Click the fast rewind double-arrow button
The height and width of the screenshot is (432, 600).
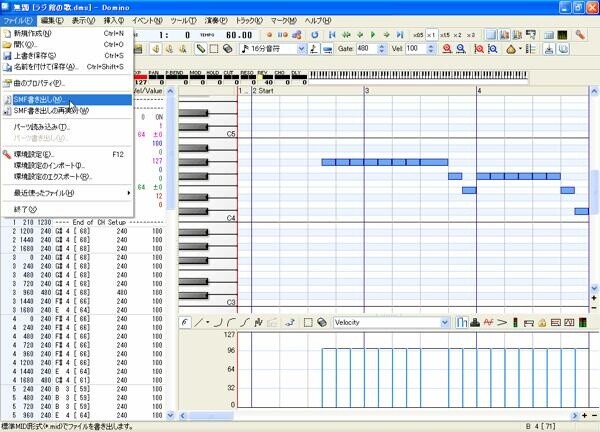(346, 35)
